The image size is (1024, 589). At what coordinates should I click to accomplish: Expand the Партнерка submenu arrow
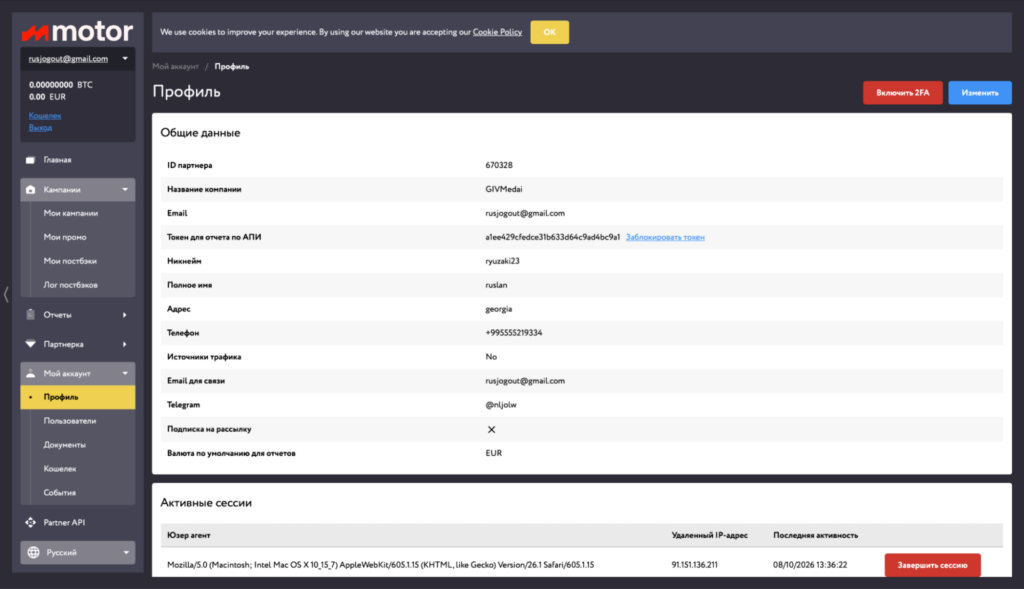tap(125, 344)
